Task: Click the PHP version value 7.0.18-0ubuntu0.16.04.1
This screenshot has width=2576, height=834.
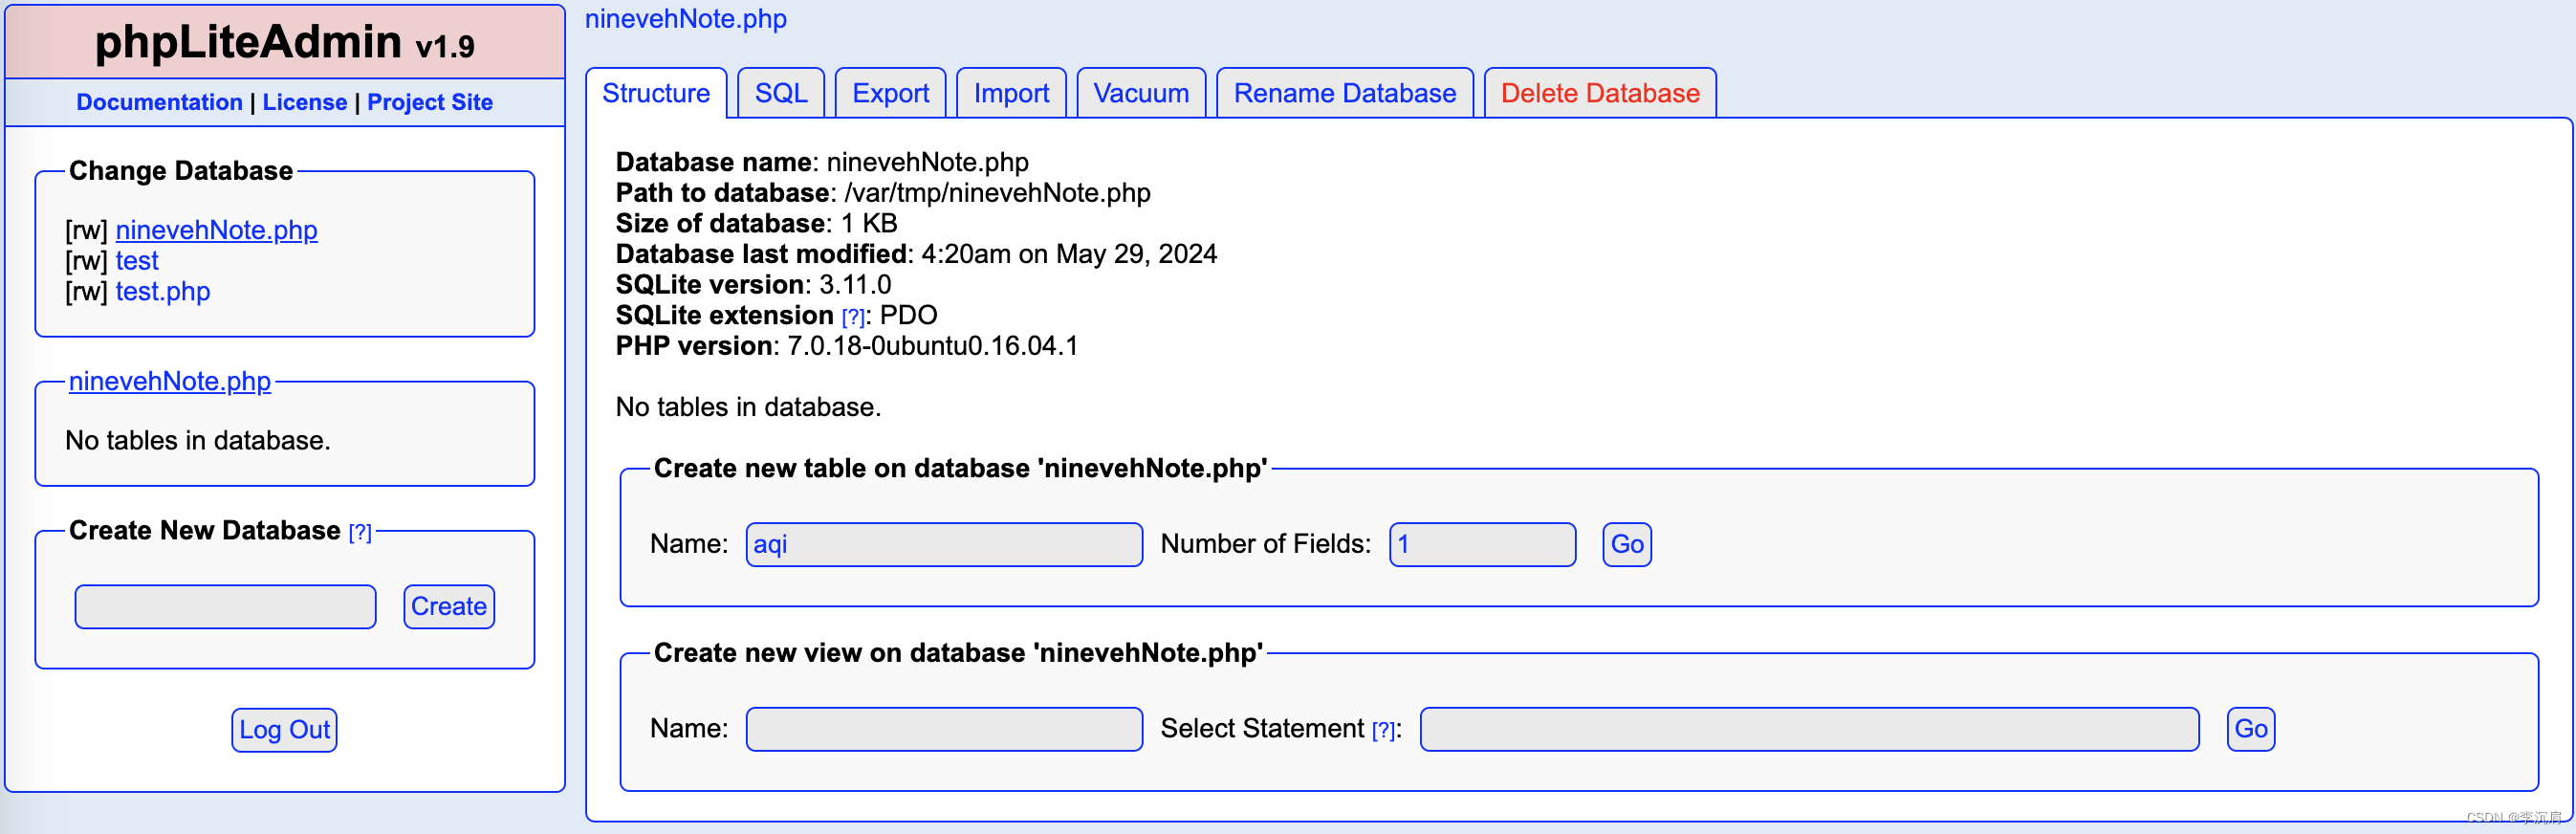Action: tap(933, 346)
